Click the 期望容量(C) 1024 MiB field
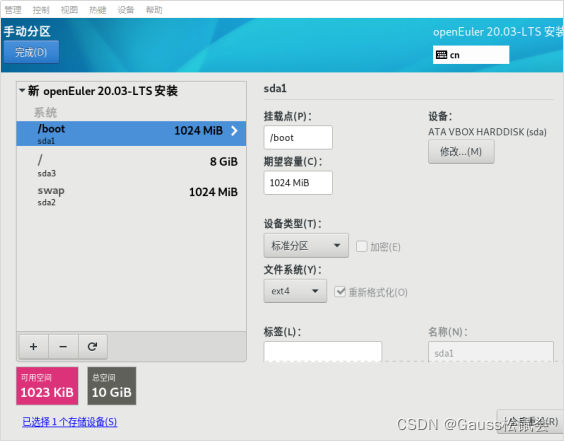Screen dimensions: 565x442 pyautogui.click(x=298, y=183)
